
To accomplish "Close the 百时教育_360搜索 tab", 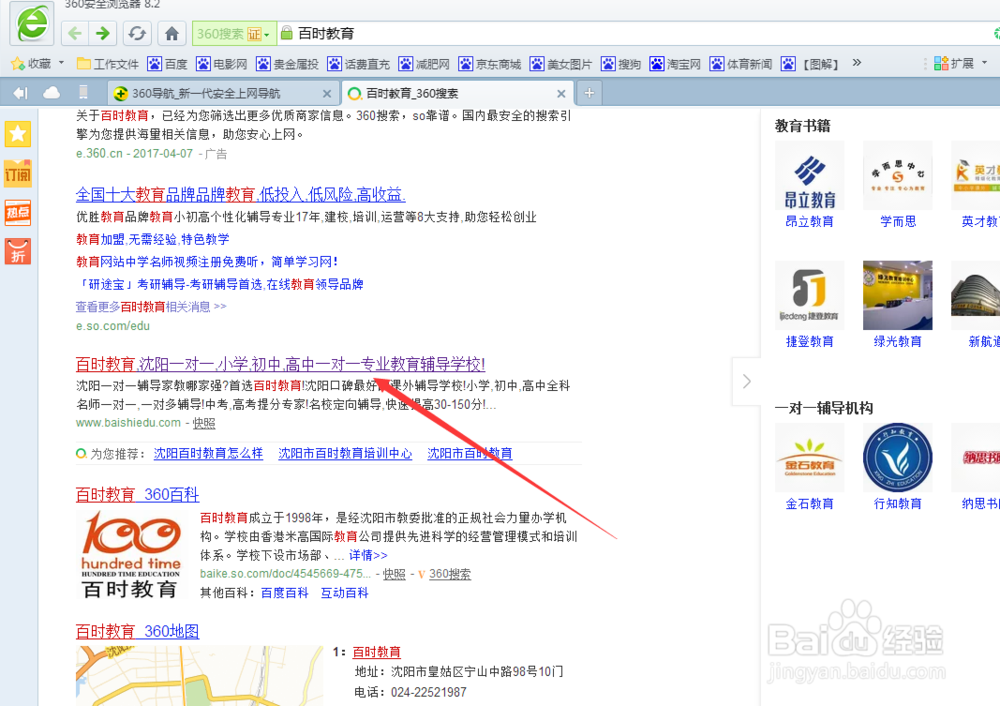I will point(561,94).
